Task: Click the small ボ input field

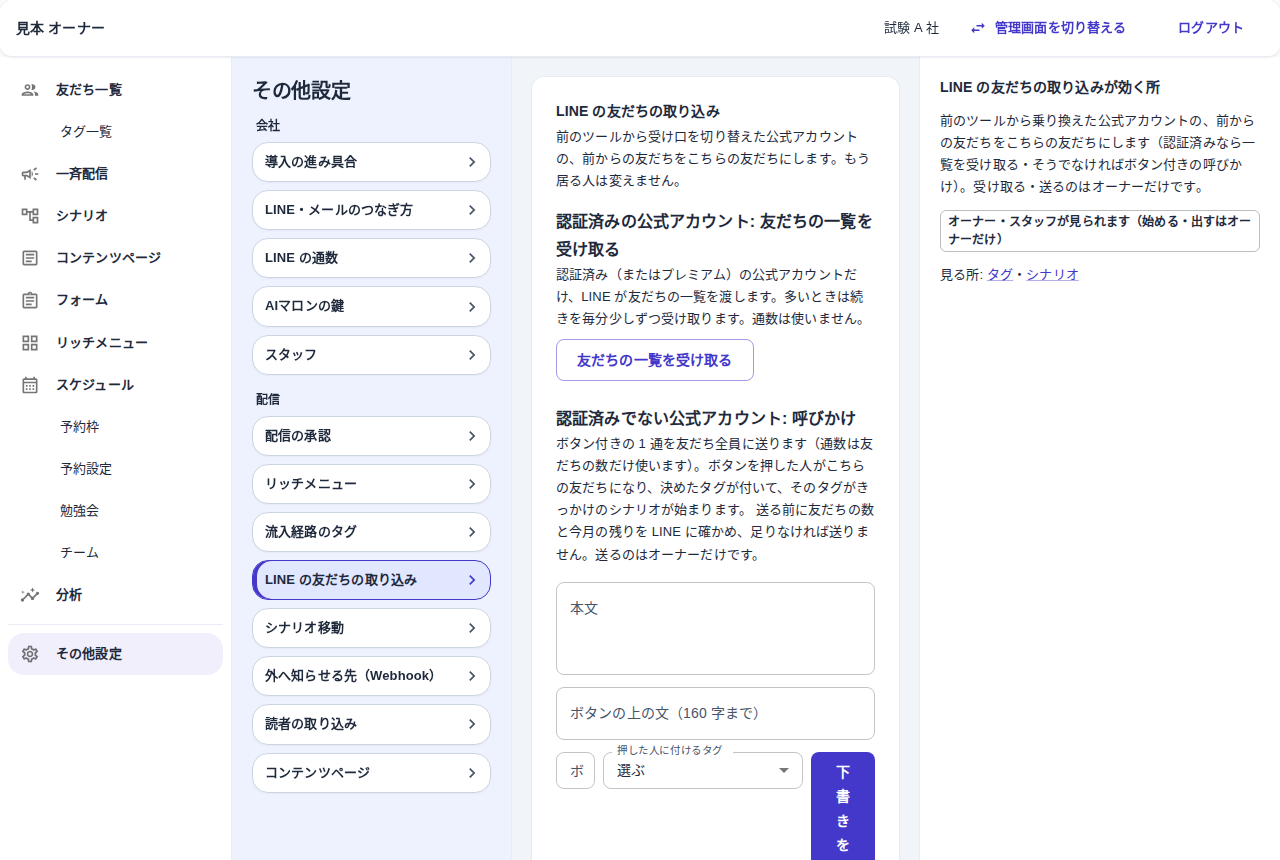Action: point(575,771)
